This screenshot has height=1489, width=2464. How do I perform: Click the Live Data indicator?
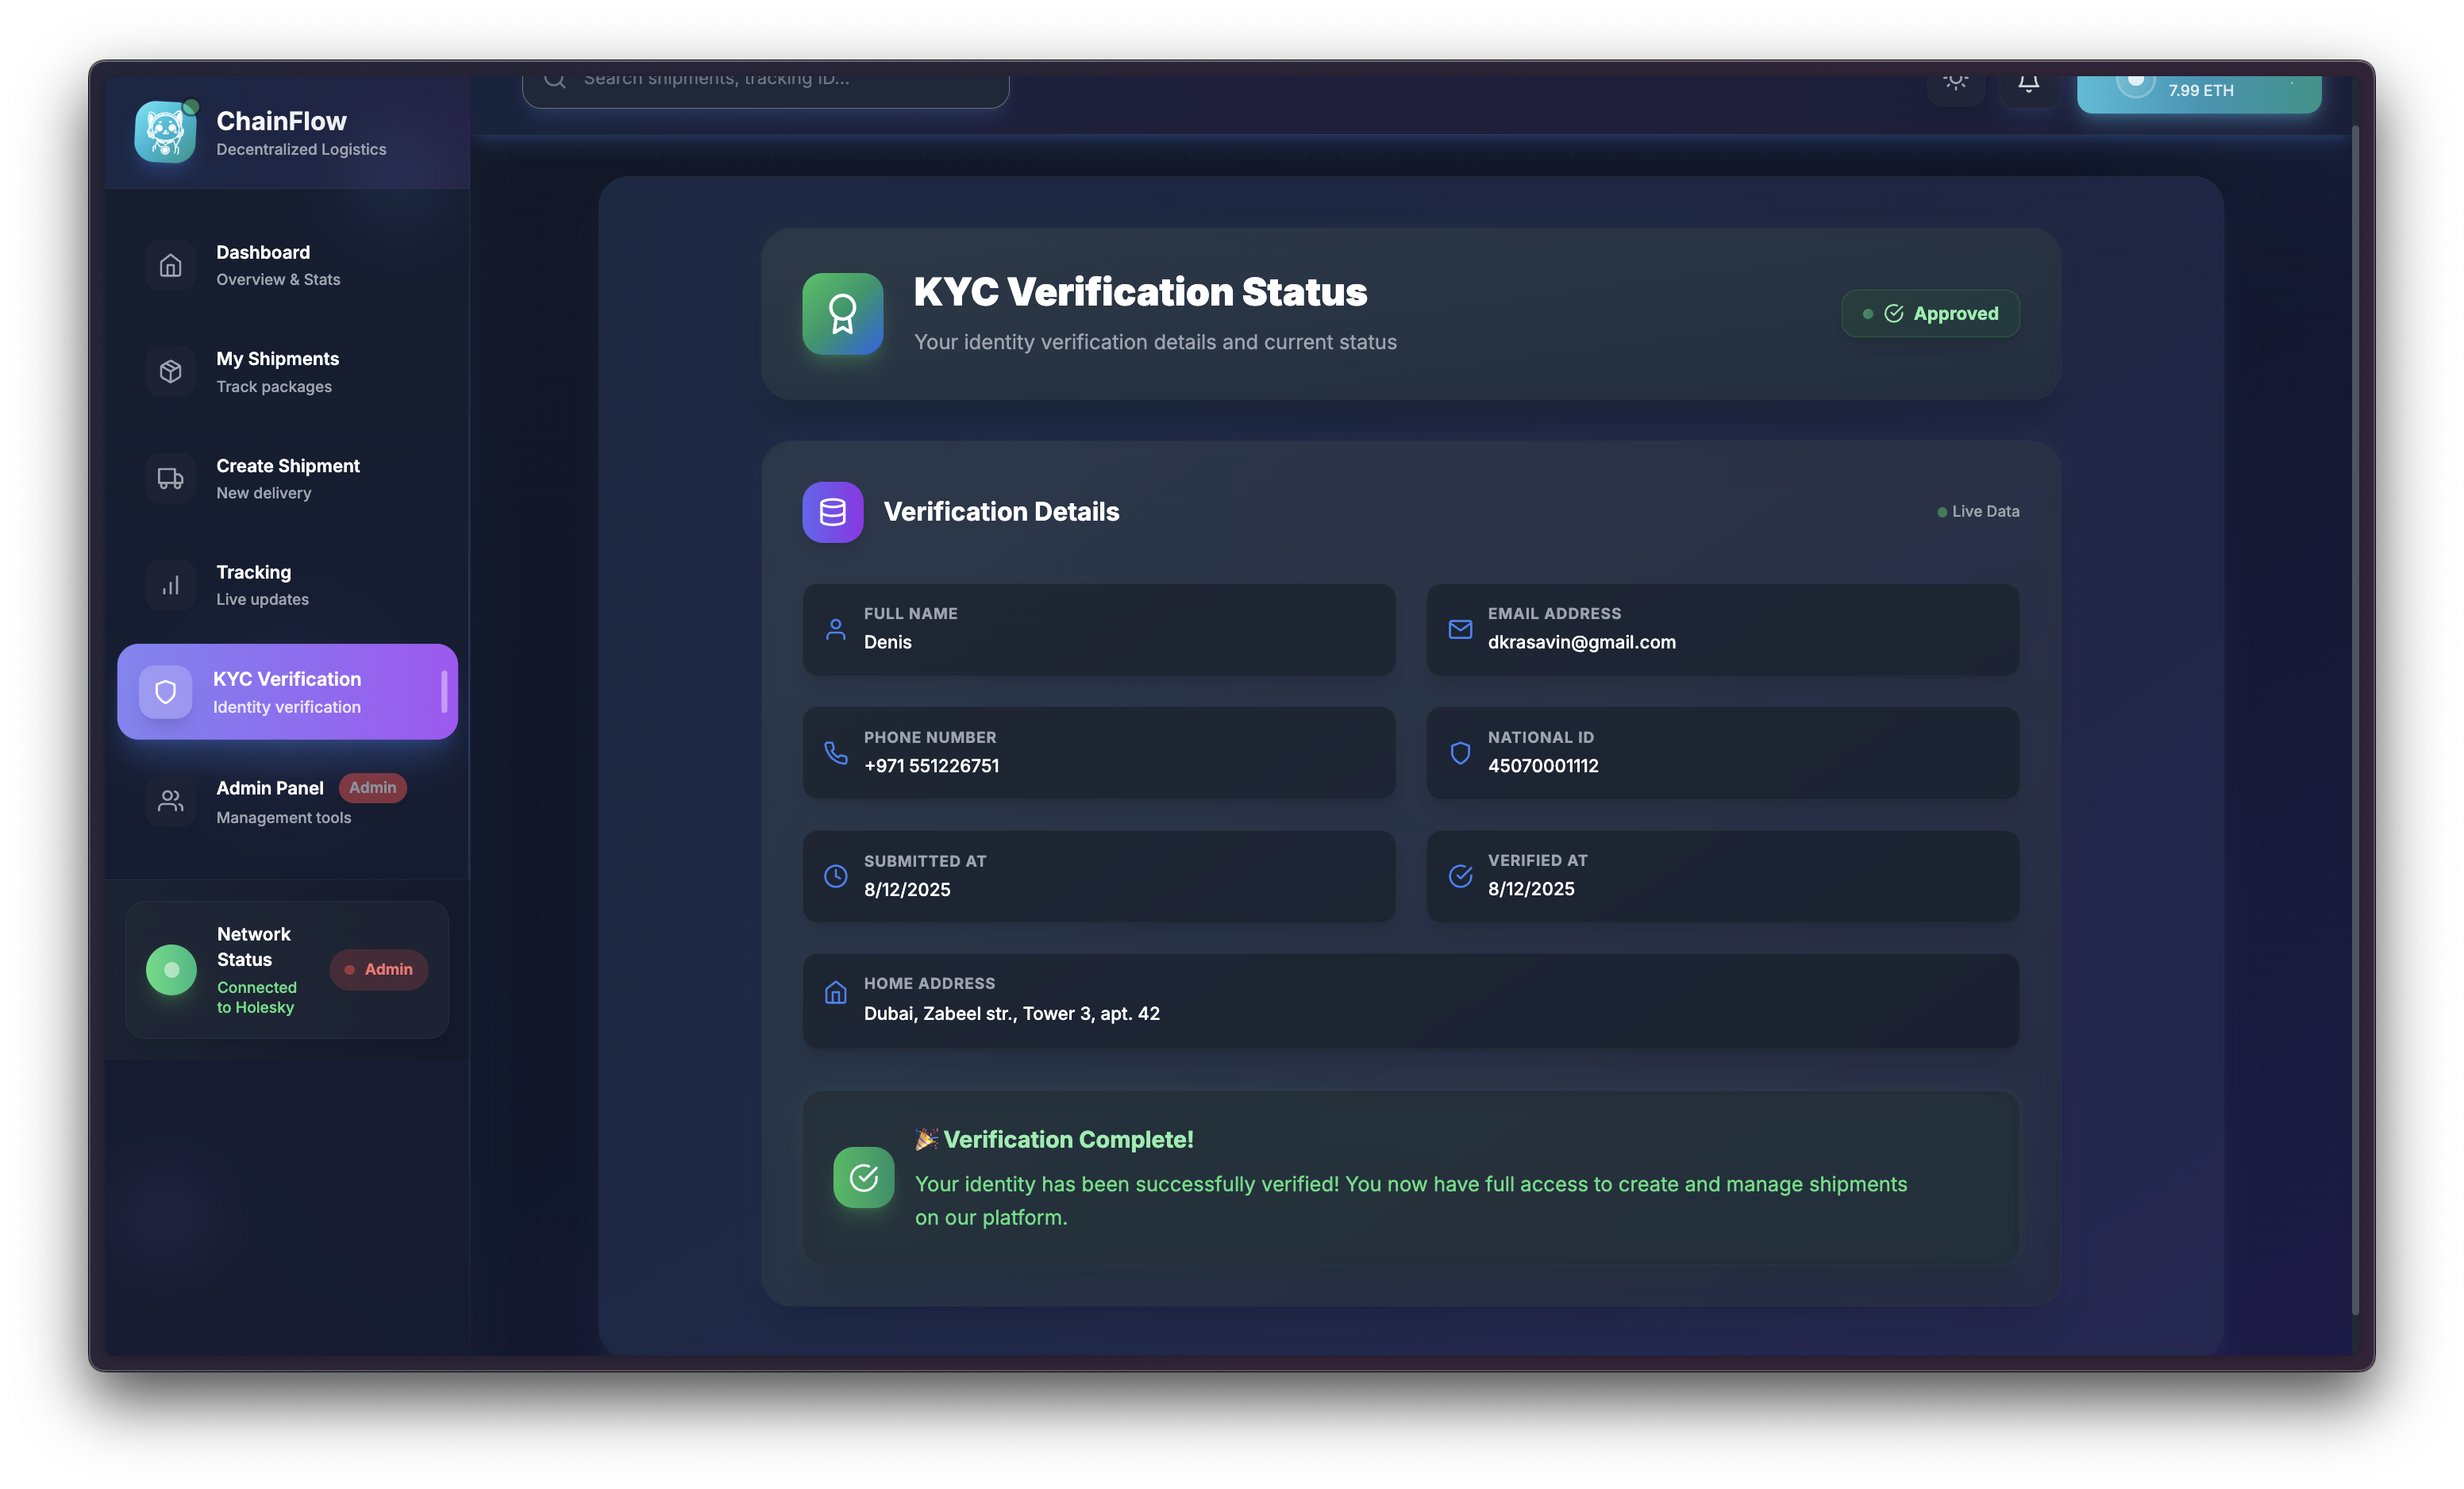[x=1978, y=512]
